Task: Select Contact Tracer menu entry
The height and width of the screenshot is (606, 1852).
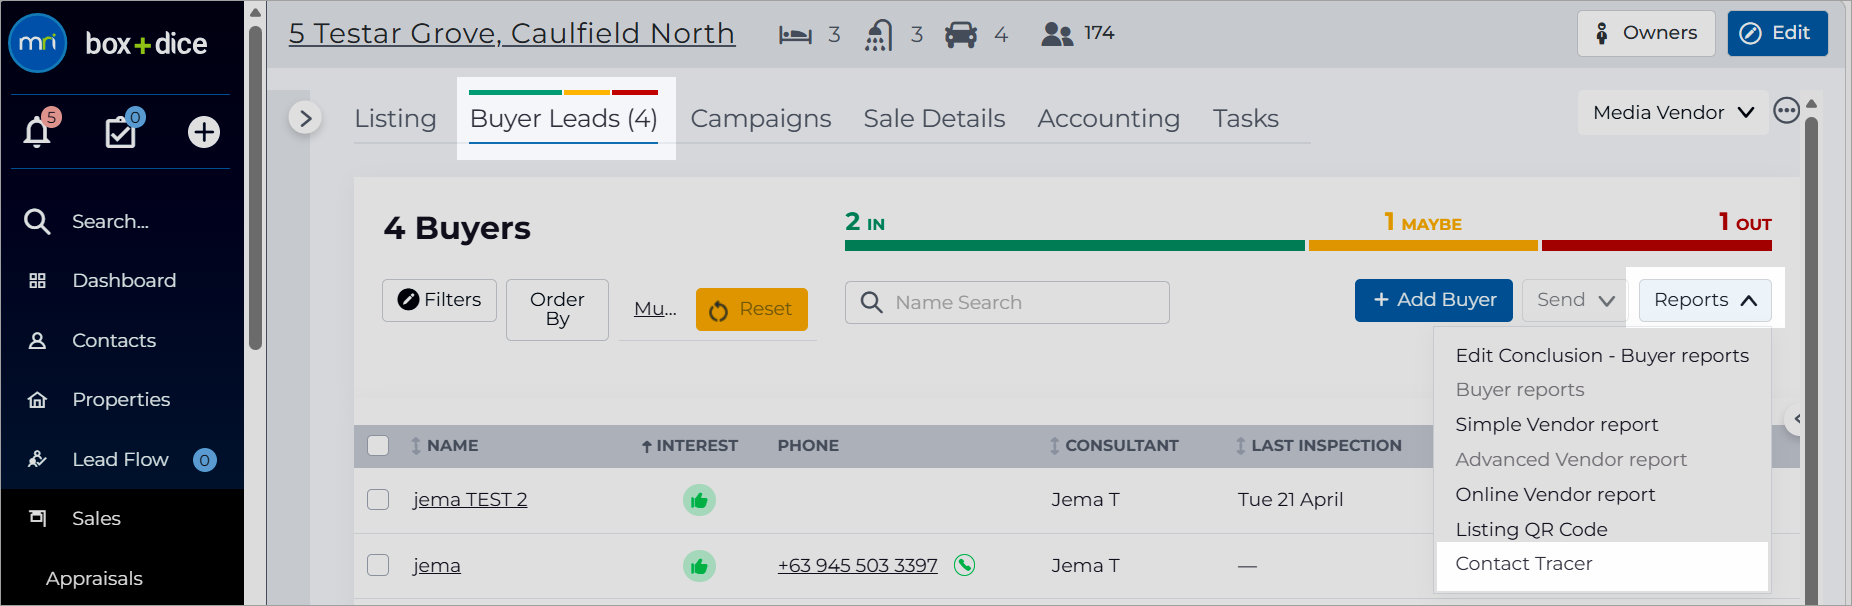Action: (x=1602, y=564)
